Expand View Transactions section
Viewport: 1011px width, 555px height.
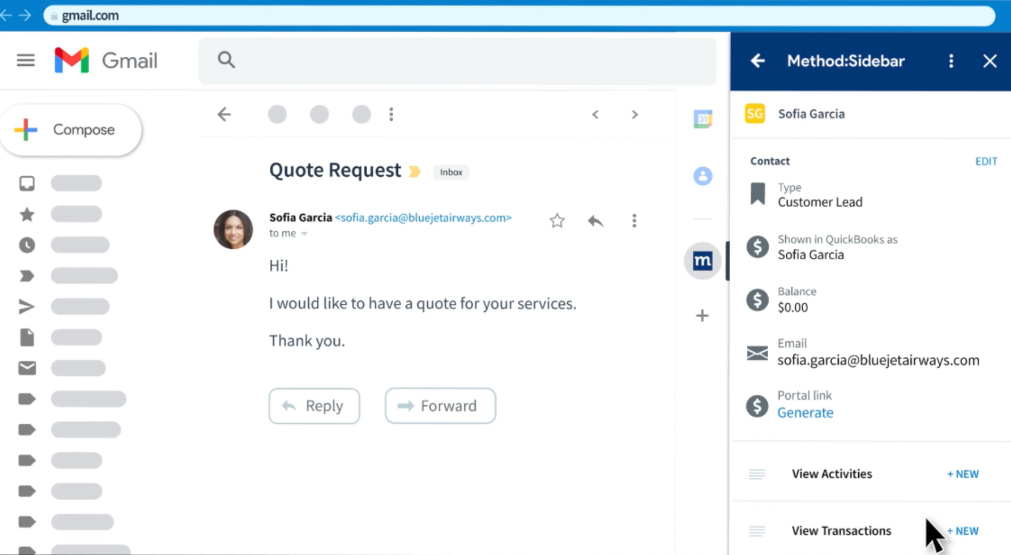point(841,531)
